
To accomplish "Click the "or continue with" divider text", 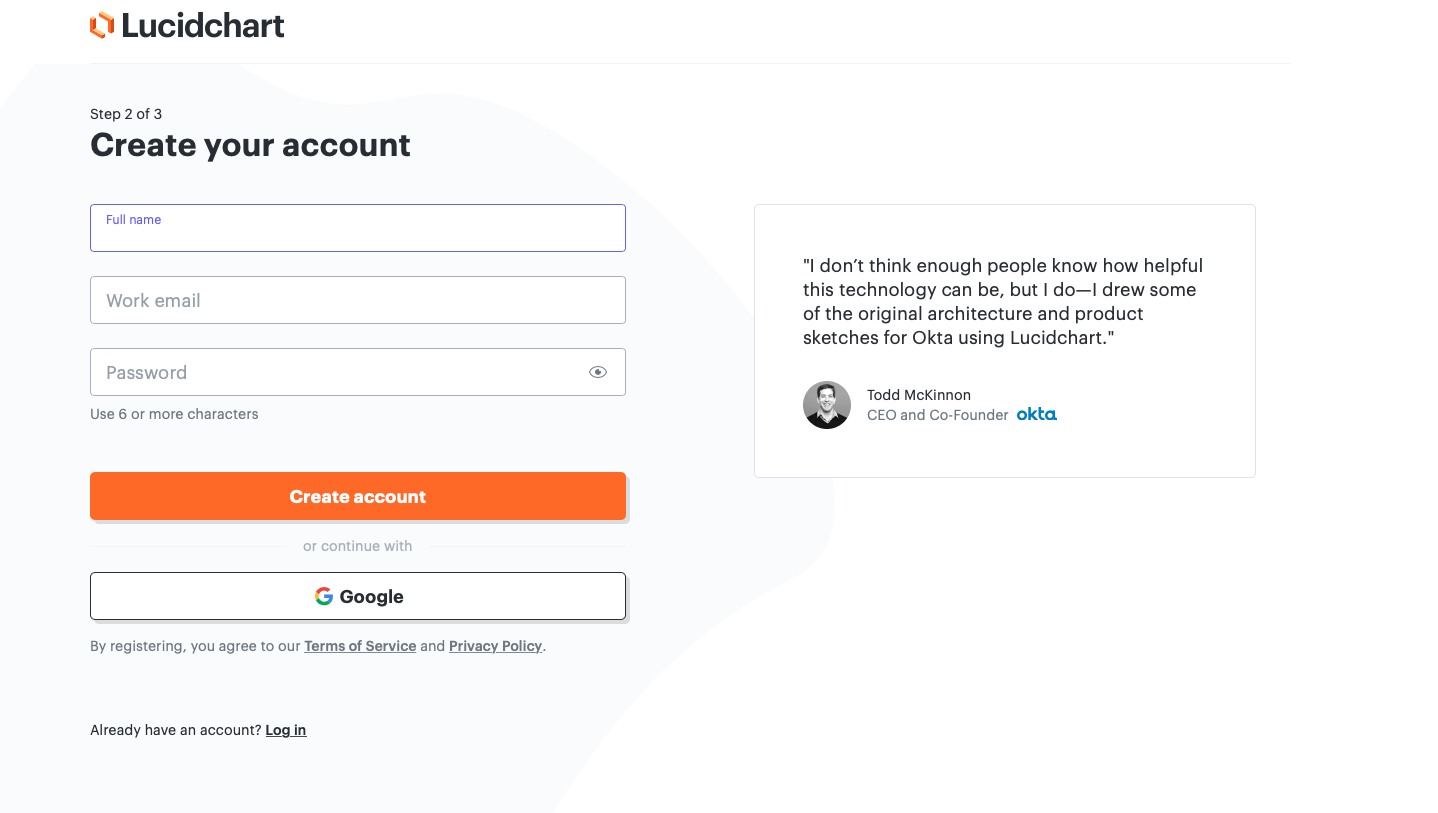I will point(357,546).
